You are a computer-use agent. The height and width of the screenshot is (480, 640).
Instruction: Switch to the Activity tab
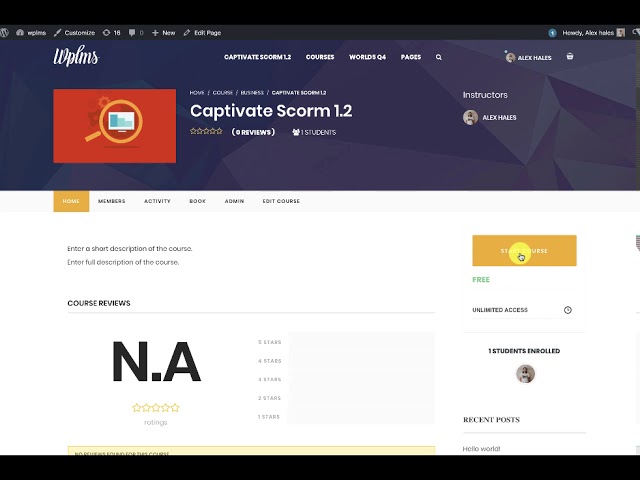click(x=157, y=201)
